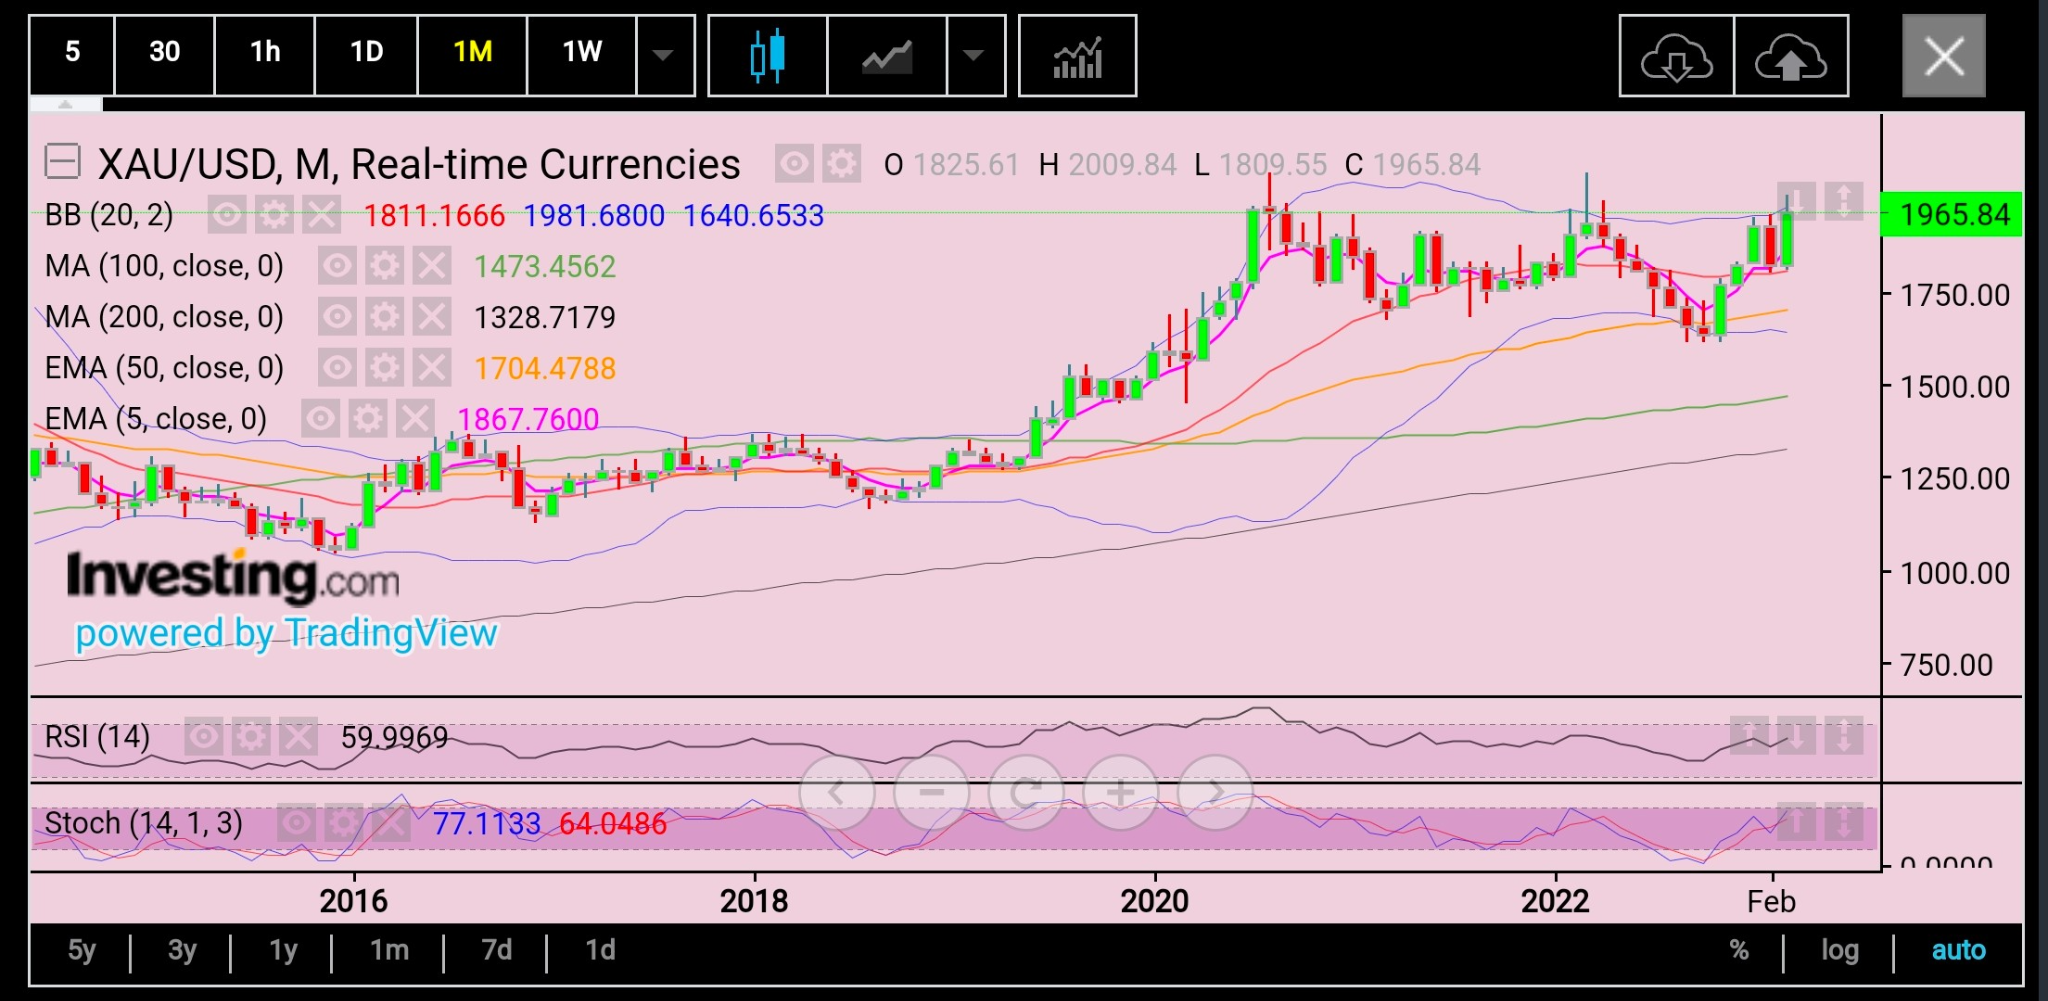Open MA (100, close, 0) settings
The image size is (2048, 1001).
[x=384, y=266]
